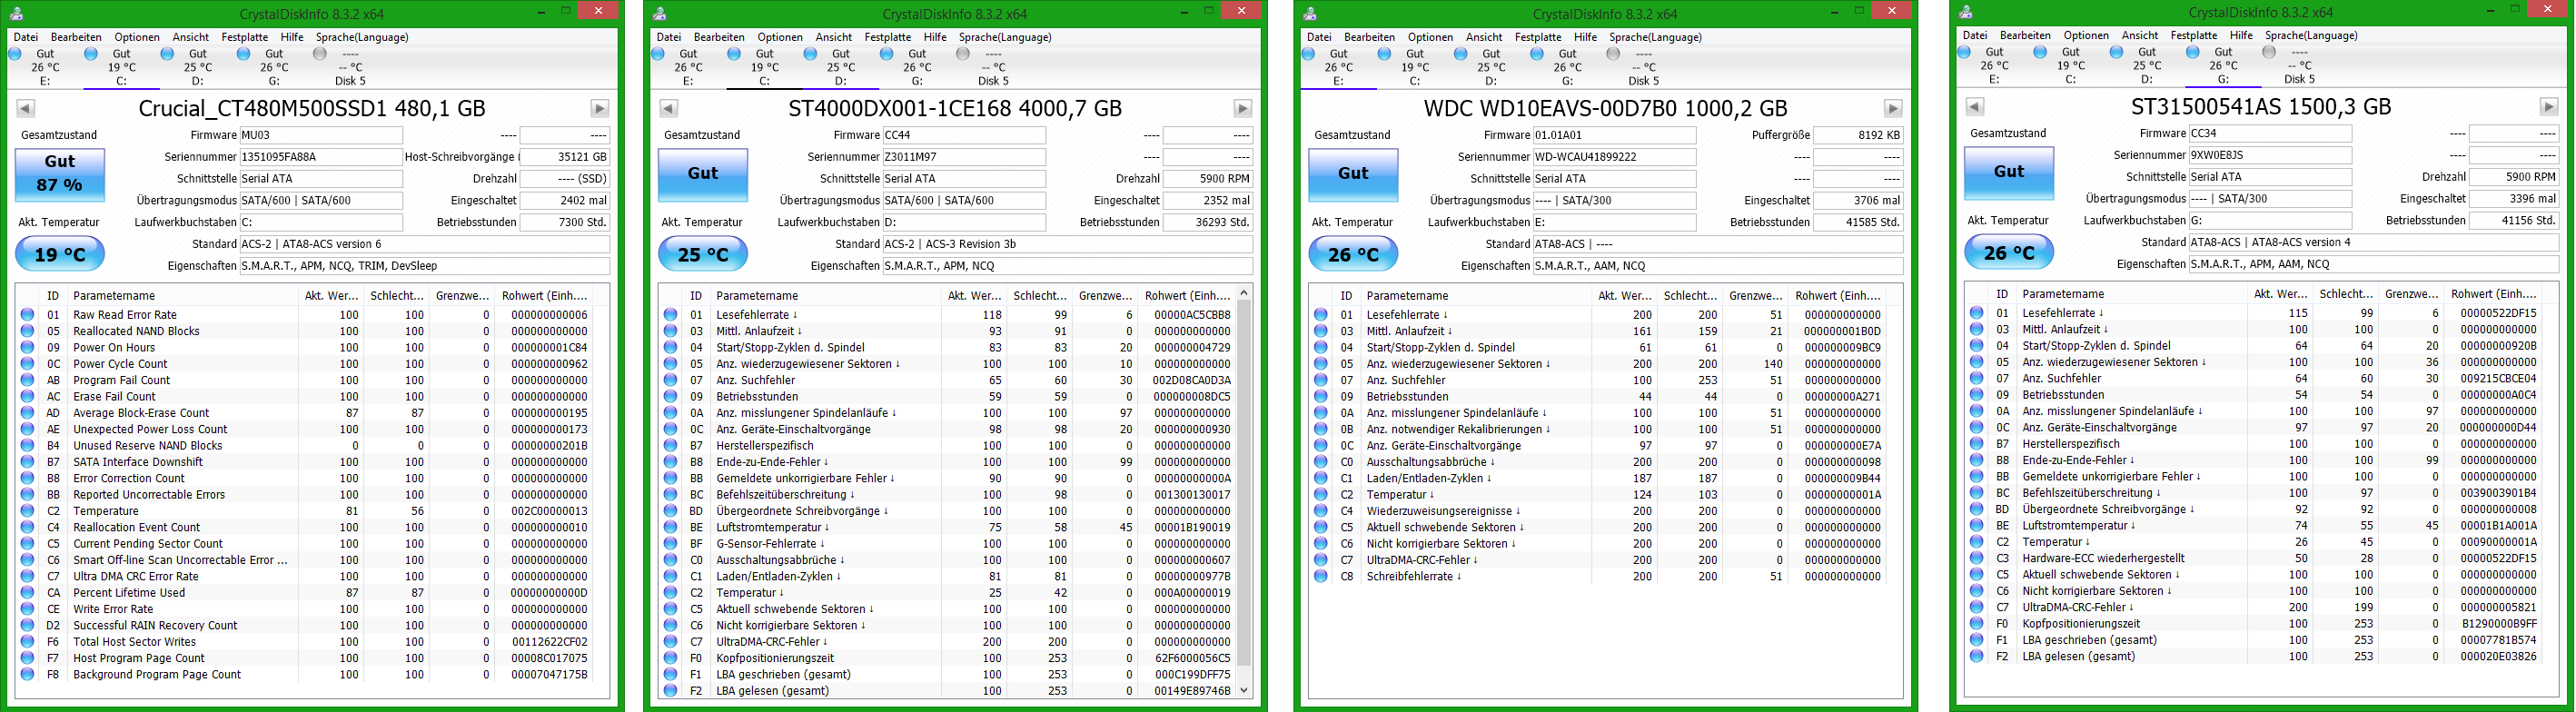
Task: Click Eigenschaften field with TRIM, DevSleep
Action: click(425, 266)
